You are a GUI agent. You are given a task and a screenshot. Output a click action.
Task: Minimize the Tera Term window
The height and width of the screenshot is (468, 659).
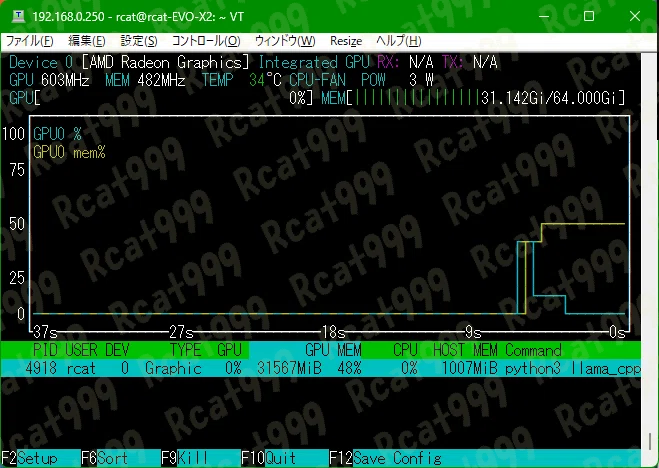544,16
